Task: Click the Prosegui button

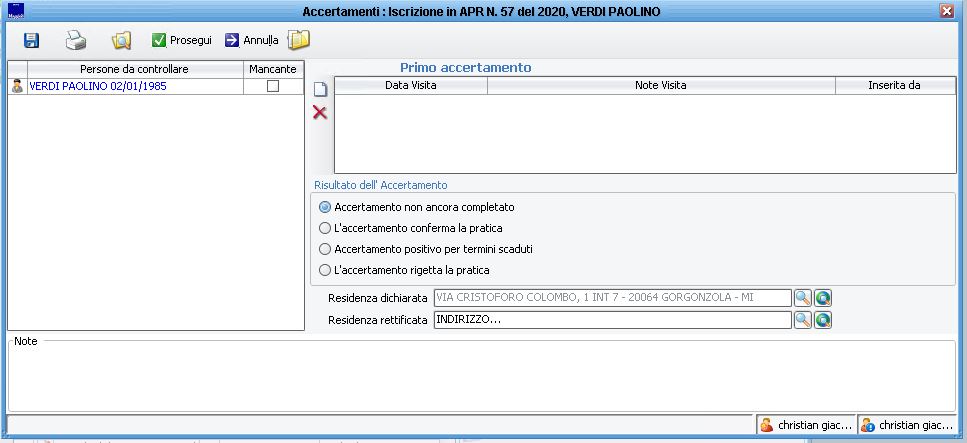Action: 181,41
